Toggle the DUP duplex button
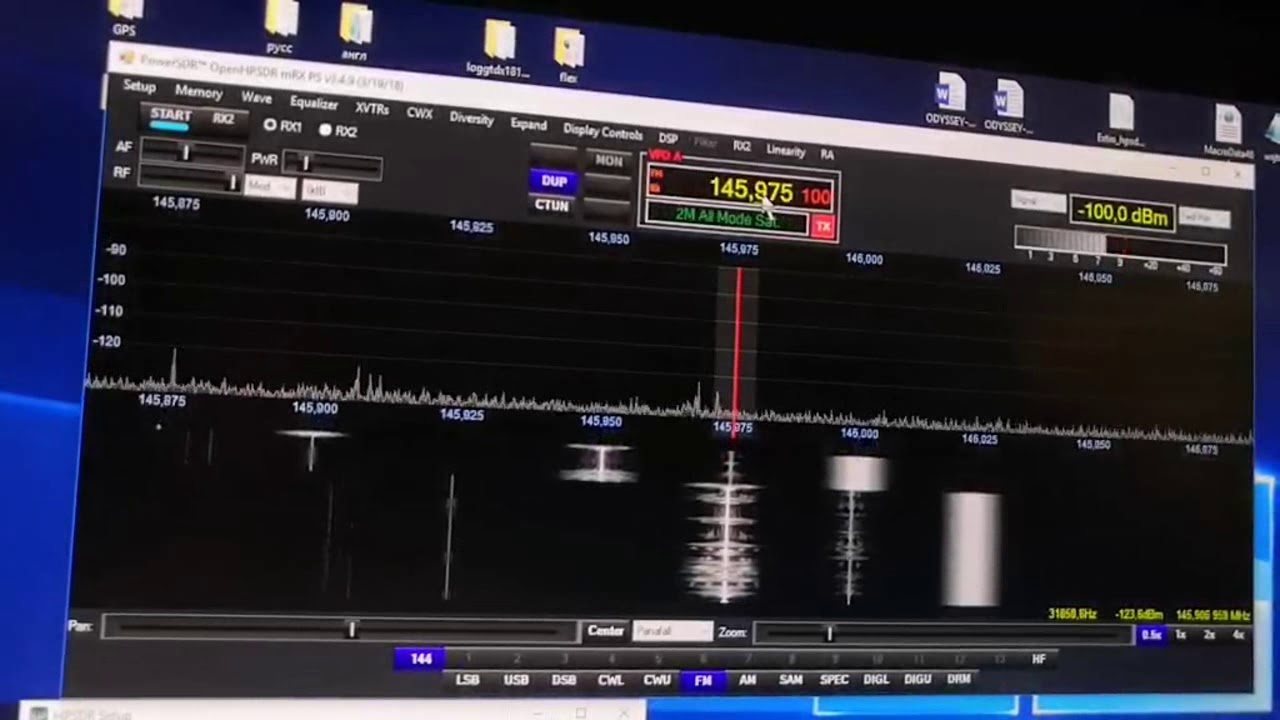The image size is (1280, 720). tap(553, 181)
